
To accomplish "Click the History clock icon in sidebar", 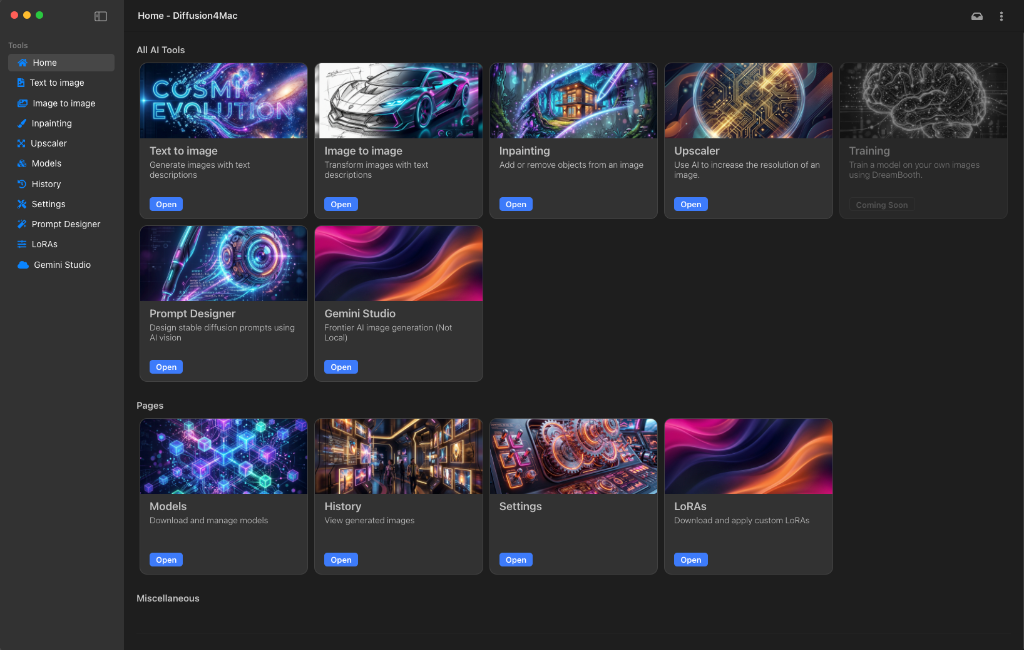I will tap(22, 184).
